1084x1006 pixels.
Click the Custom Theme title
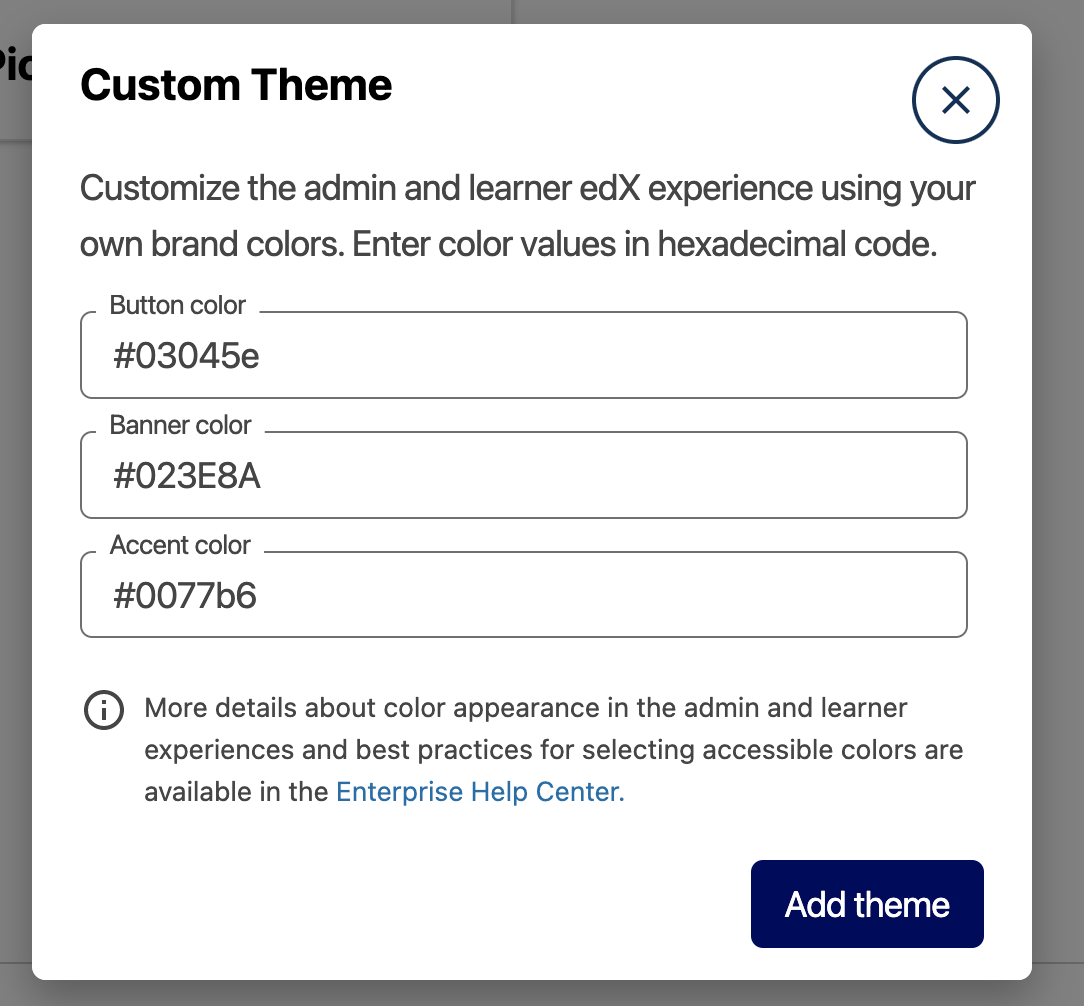[236, 85]
